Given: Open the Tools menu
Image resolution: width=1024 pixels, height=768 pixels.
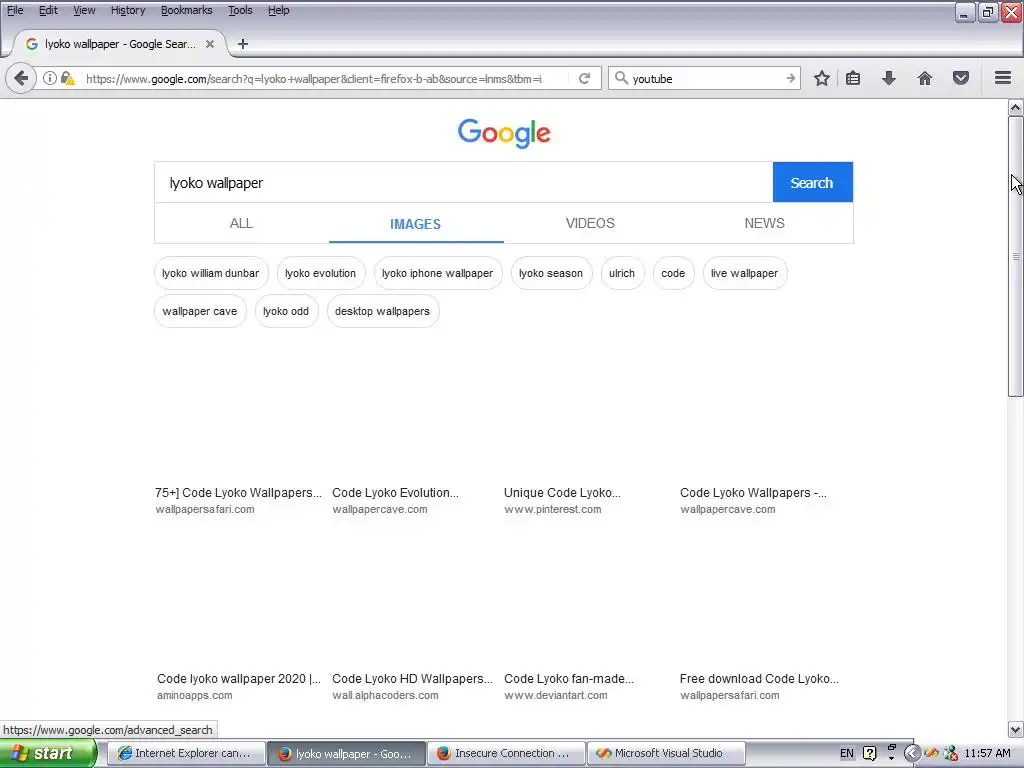Looking at the screenshot, I should tap(240, 10).
